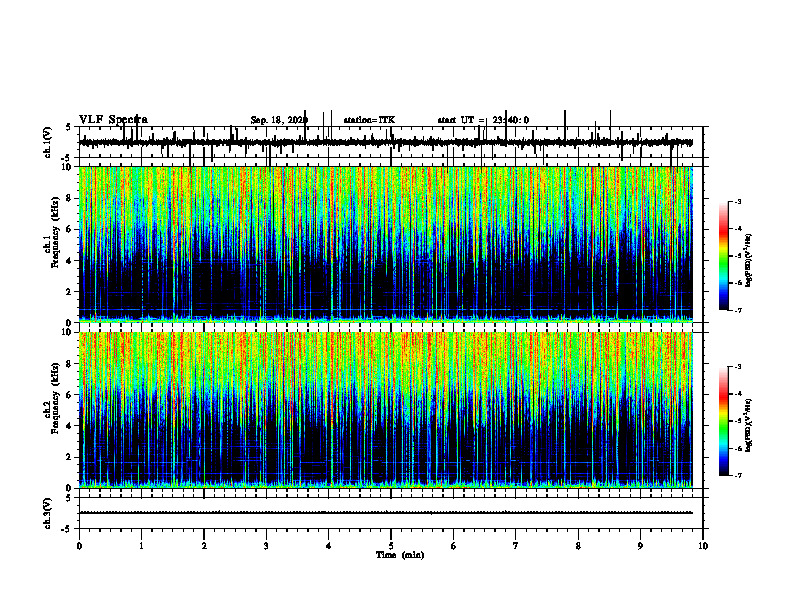This screenshot has width=792, height=612.
Task: Click the 'ch.3(V)' waveform axis label
Action: tap(48, 513)
